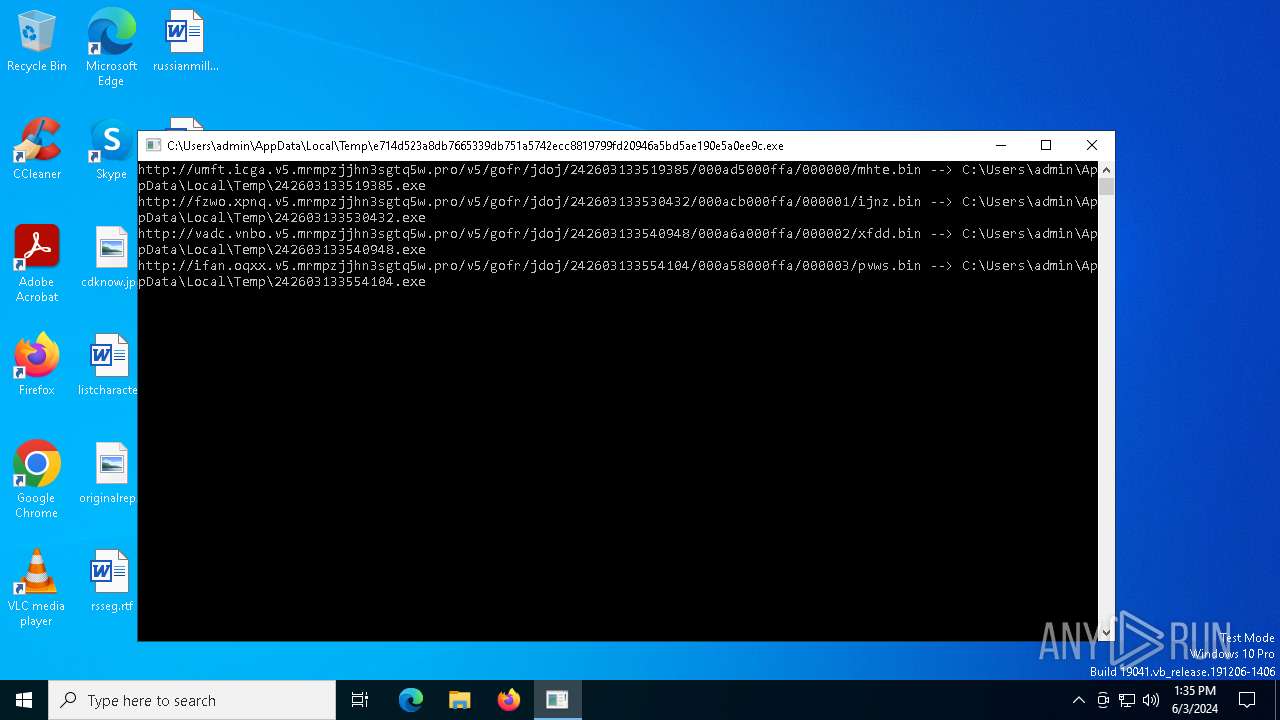Click the console vertical scrollbar thumb
Image resolution: width=1280 pixels, height=720 pixels.
click(1106, 186)
